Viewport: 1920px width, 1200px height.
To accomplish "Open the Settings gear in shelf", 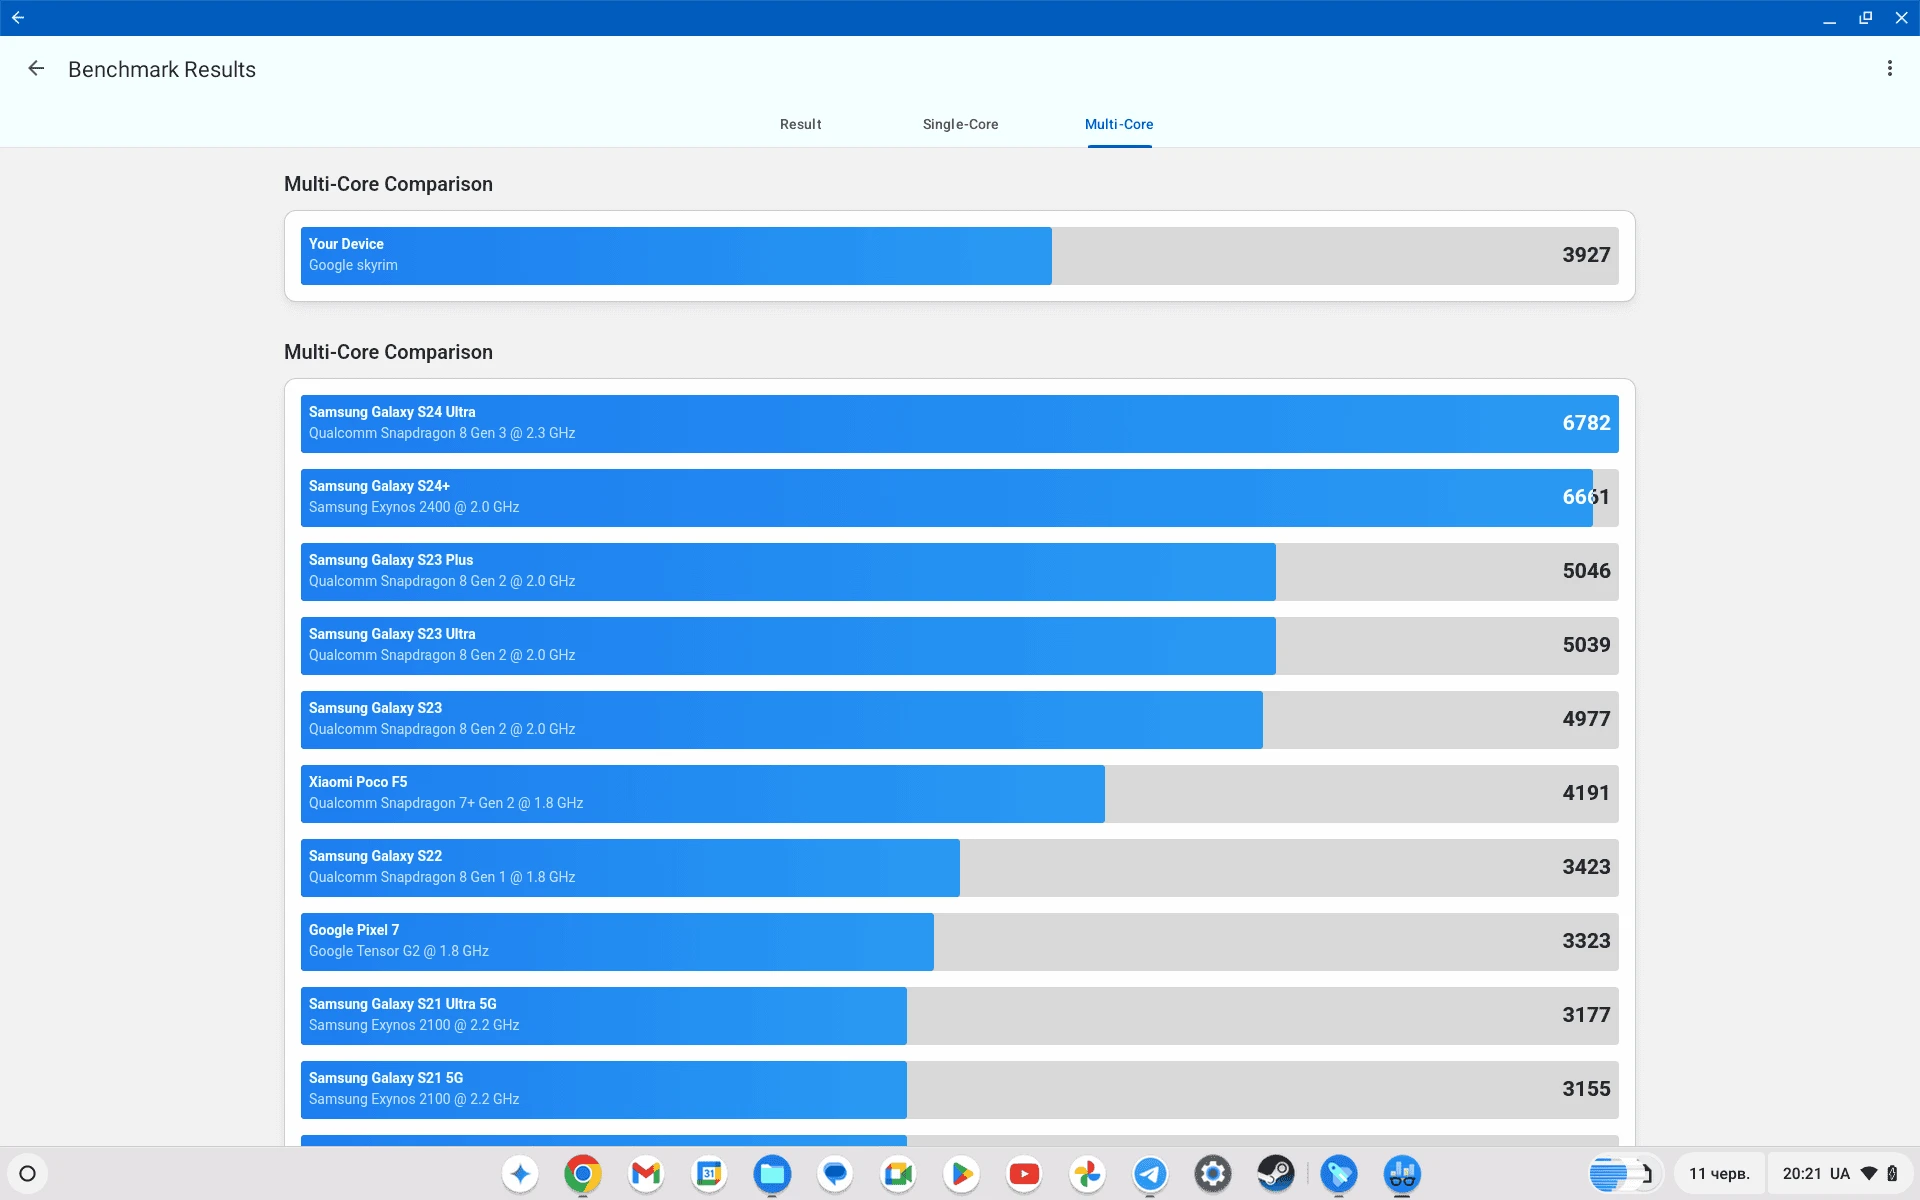I will pyautogui.click(x=1213, y=1173).
